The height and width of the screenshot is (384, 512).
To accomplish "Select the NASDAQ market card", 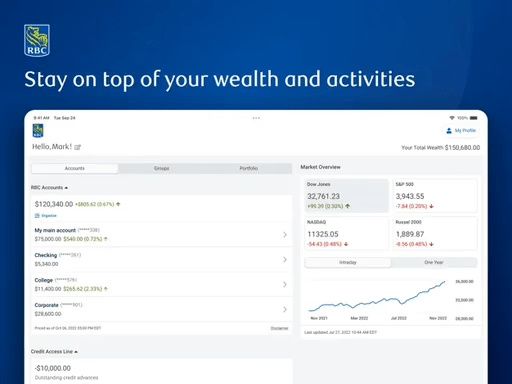I will pyautogui.click(x=347, y=233).
